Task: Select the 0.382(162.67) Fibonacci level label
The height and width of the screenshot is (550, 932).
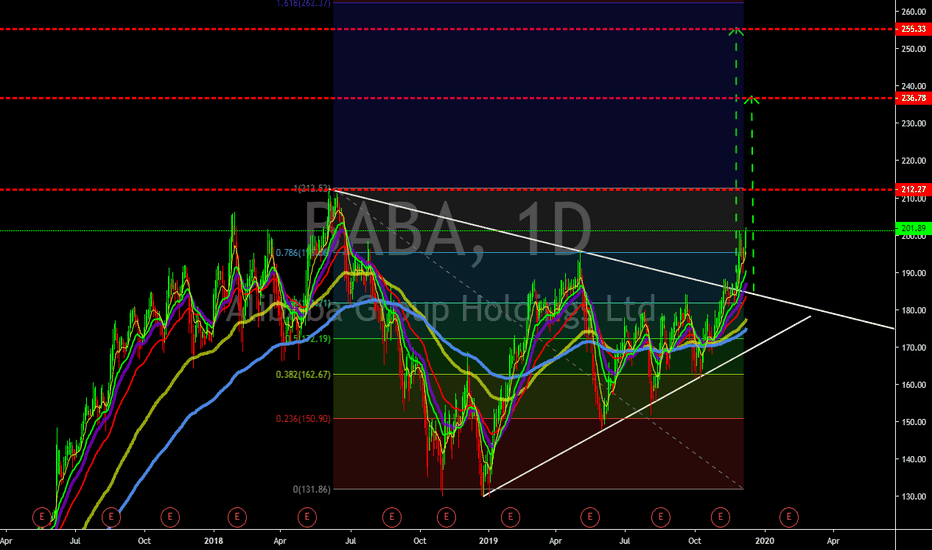Action: (x=303, y=375)
